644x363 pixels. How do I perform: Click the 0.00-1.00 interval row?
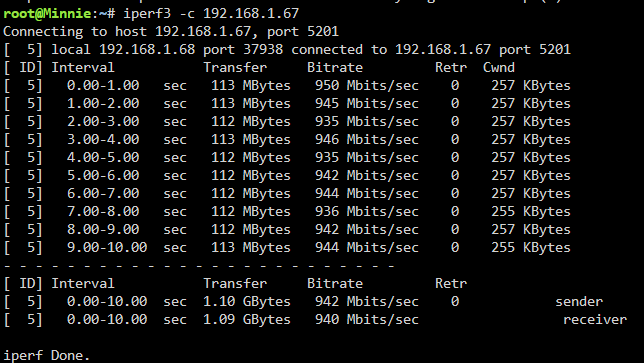287,85
